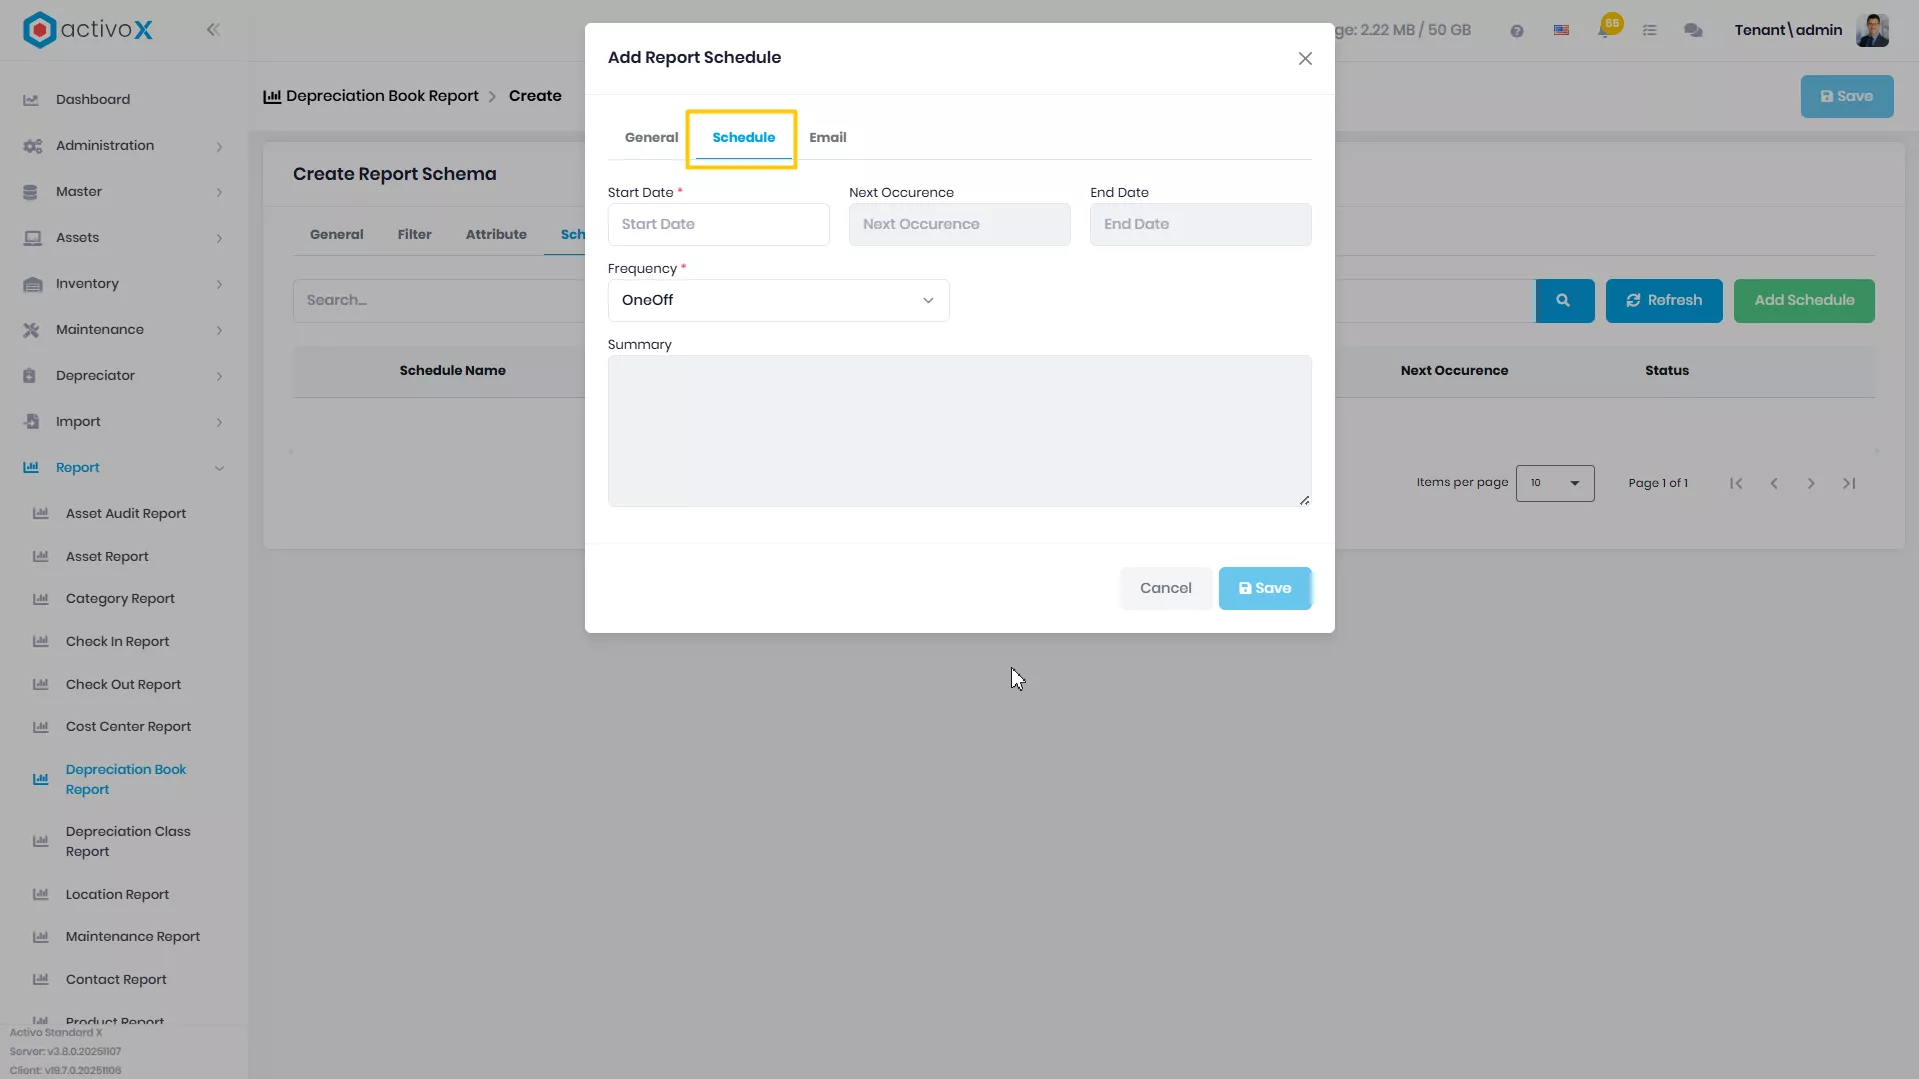
Task: Close the Add Report Schedule dialog
Action: click(1305, 59)
